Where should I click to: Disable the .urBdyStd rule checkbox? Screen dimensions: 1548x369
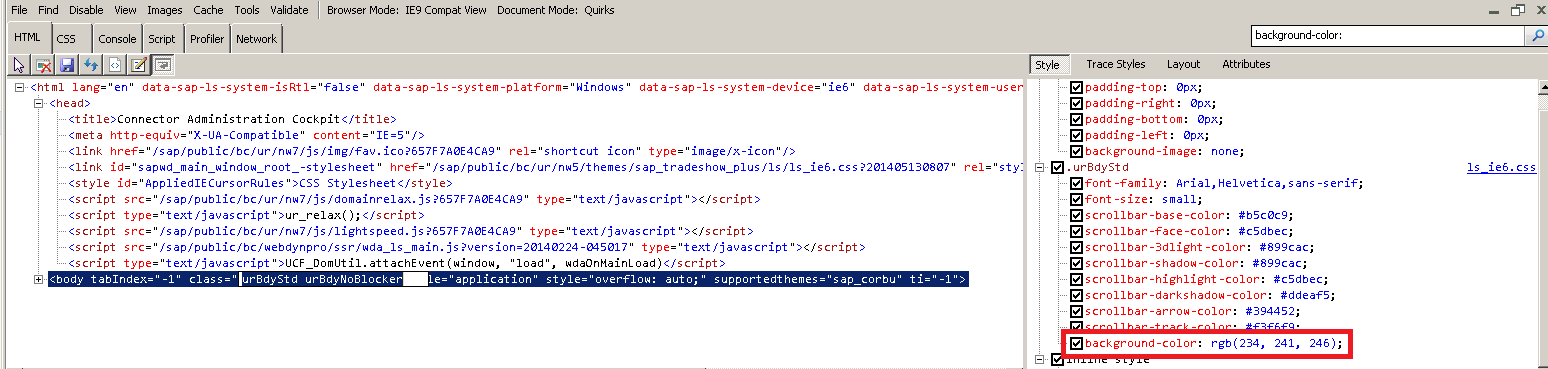1058,167
